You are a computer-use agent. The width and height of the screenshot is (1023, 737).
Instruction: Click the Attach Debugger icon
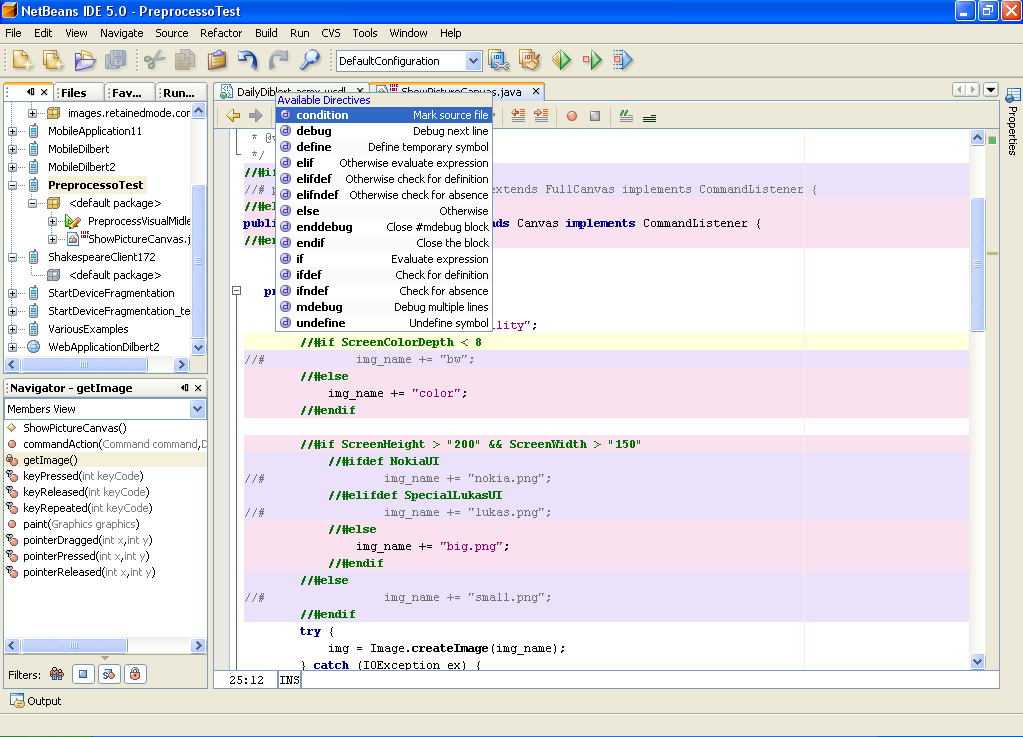coord(623,61)
